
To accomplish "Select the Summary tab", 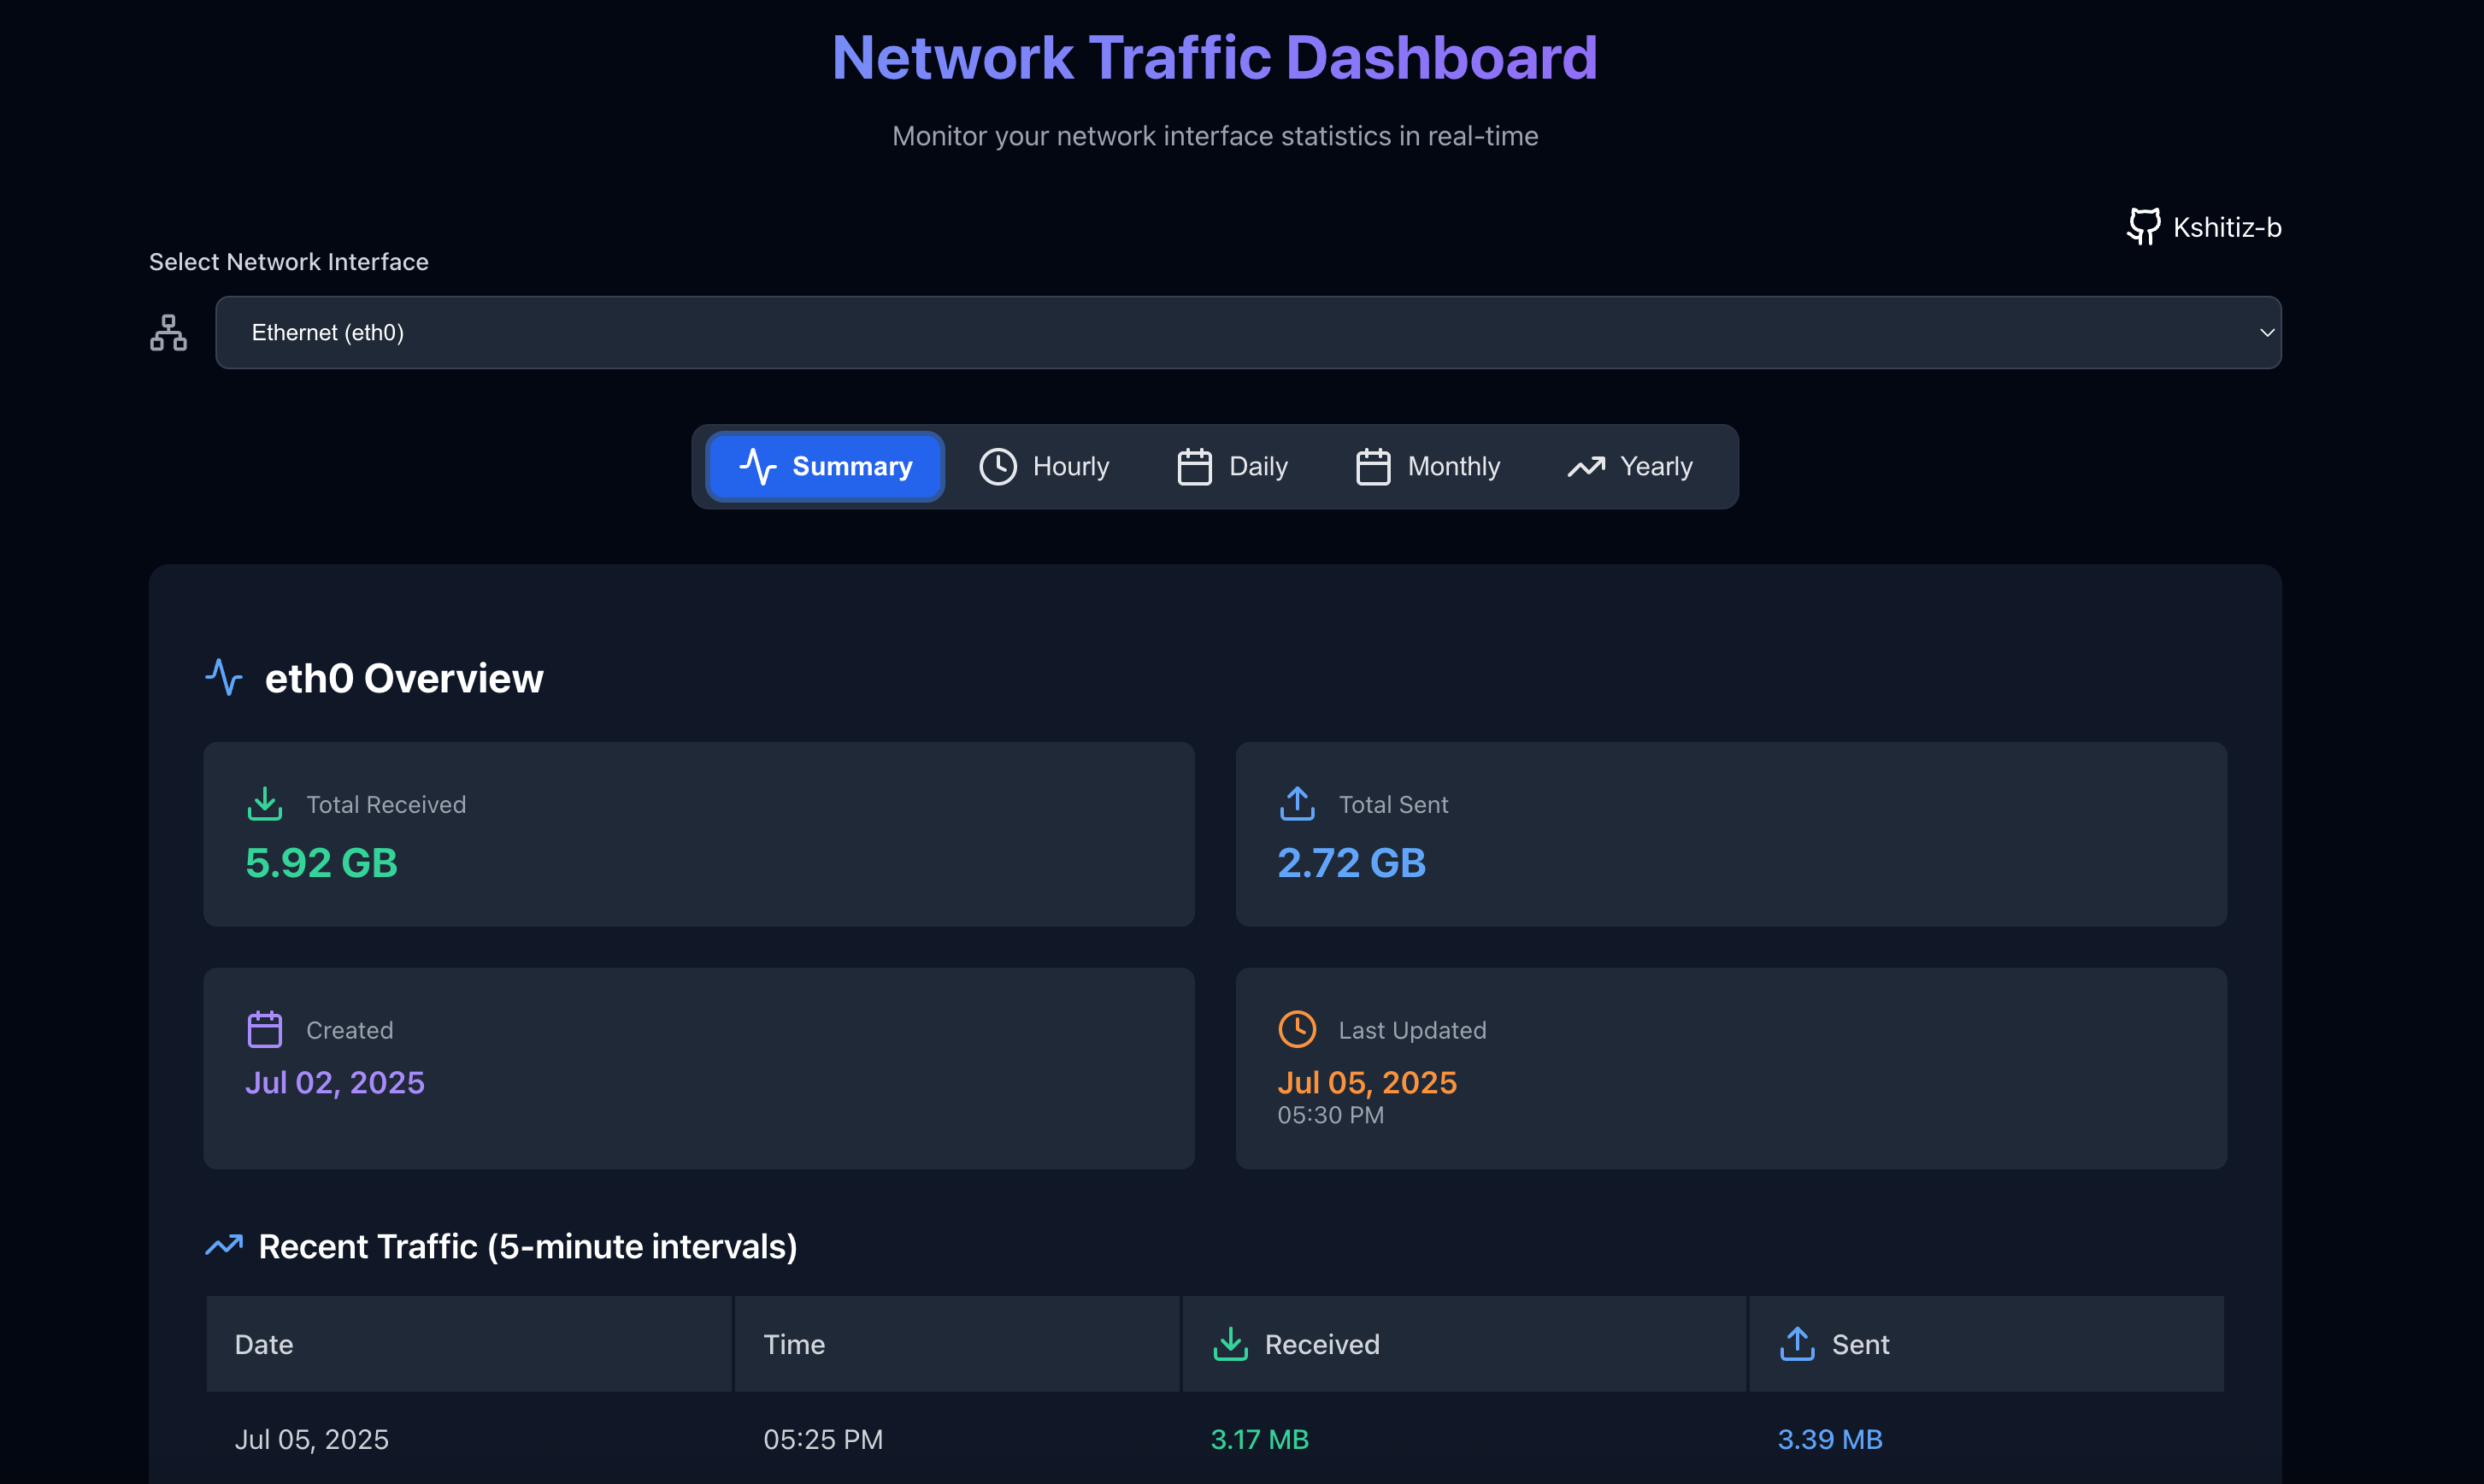I will [x=825, y=467].
